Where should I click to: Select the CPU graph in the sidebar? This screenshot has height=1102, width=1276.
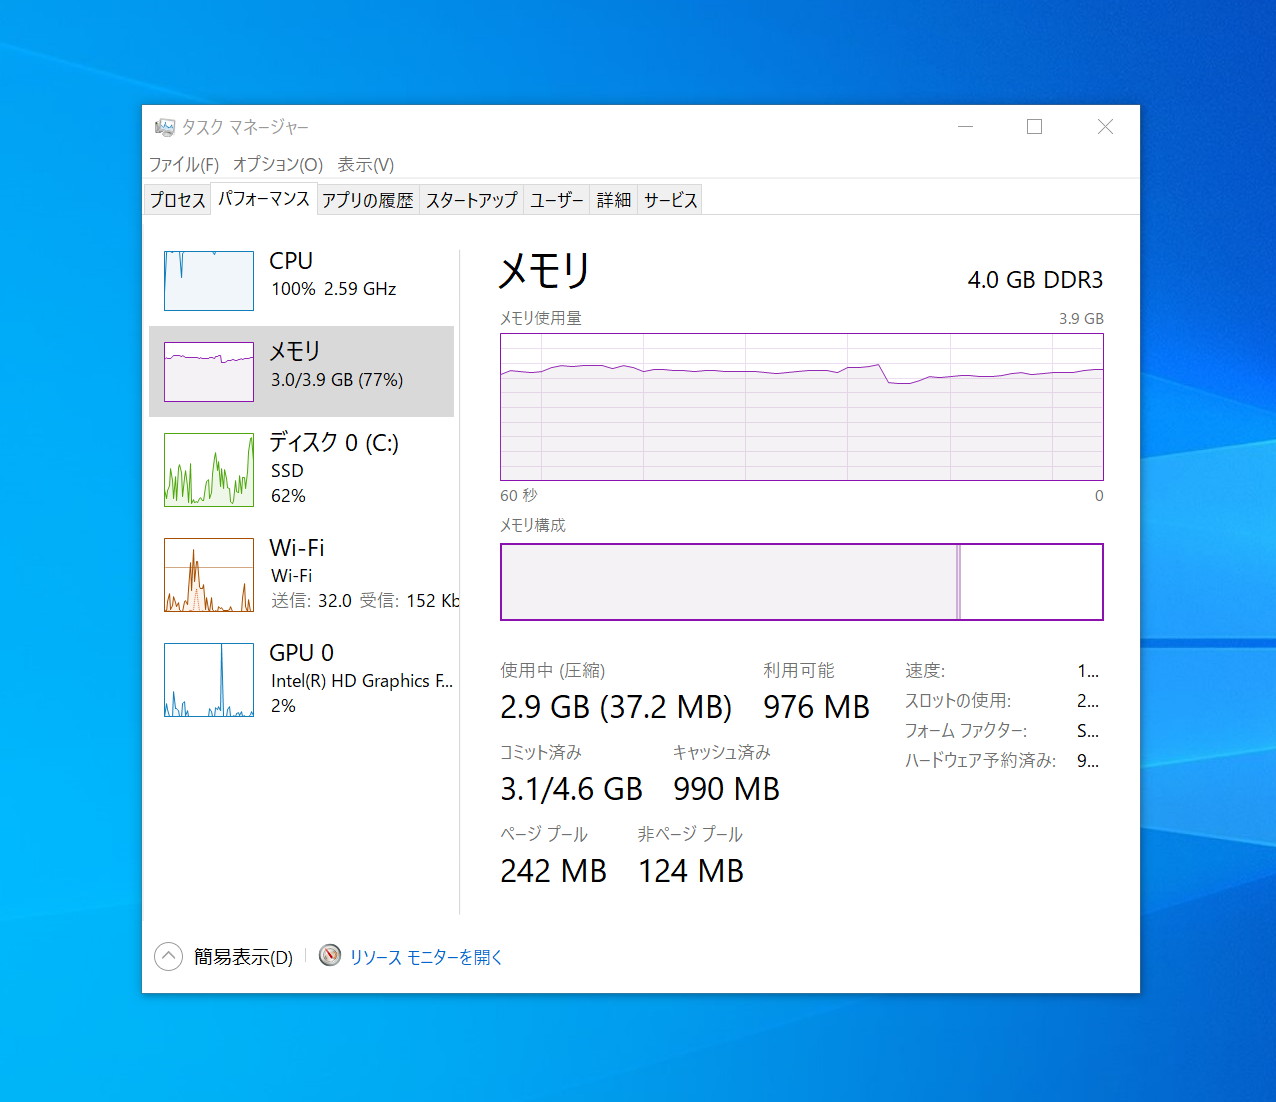tap(208, 280)
